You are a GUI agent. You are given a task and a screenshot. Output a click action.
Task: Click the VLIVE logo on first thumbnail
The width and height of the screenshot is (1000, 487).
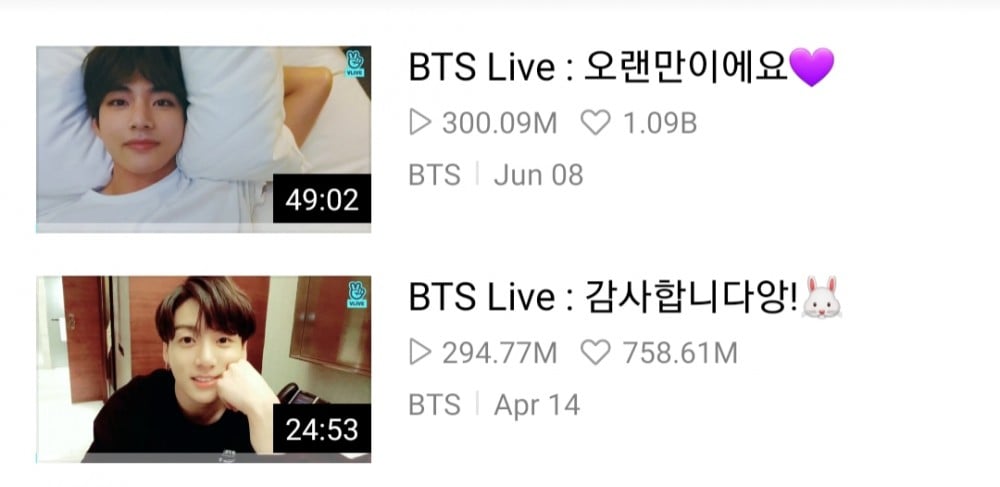(355, 64)
